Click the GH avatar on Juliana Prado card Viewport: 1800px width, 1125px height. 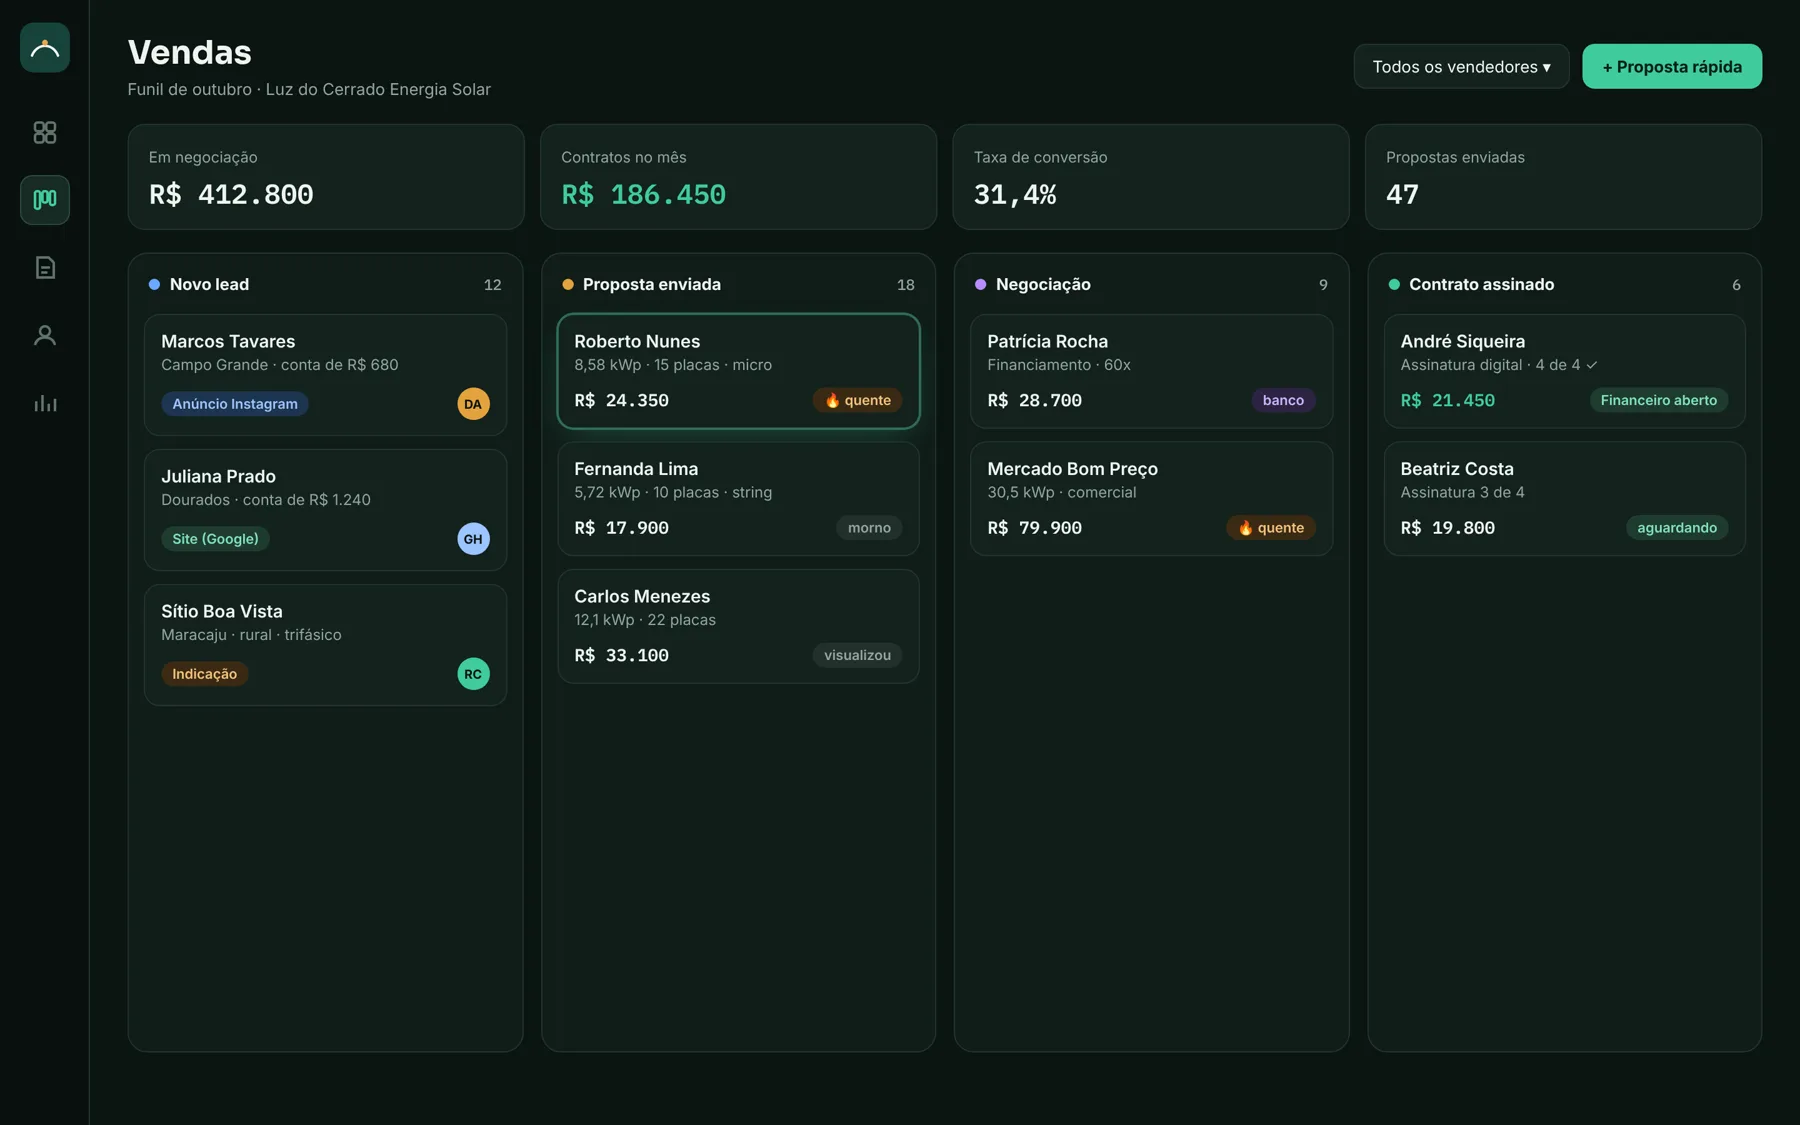(x=473, y=539)
